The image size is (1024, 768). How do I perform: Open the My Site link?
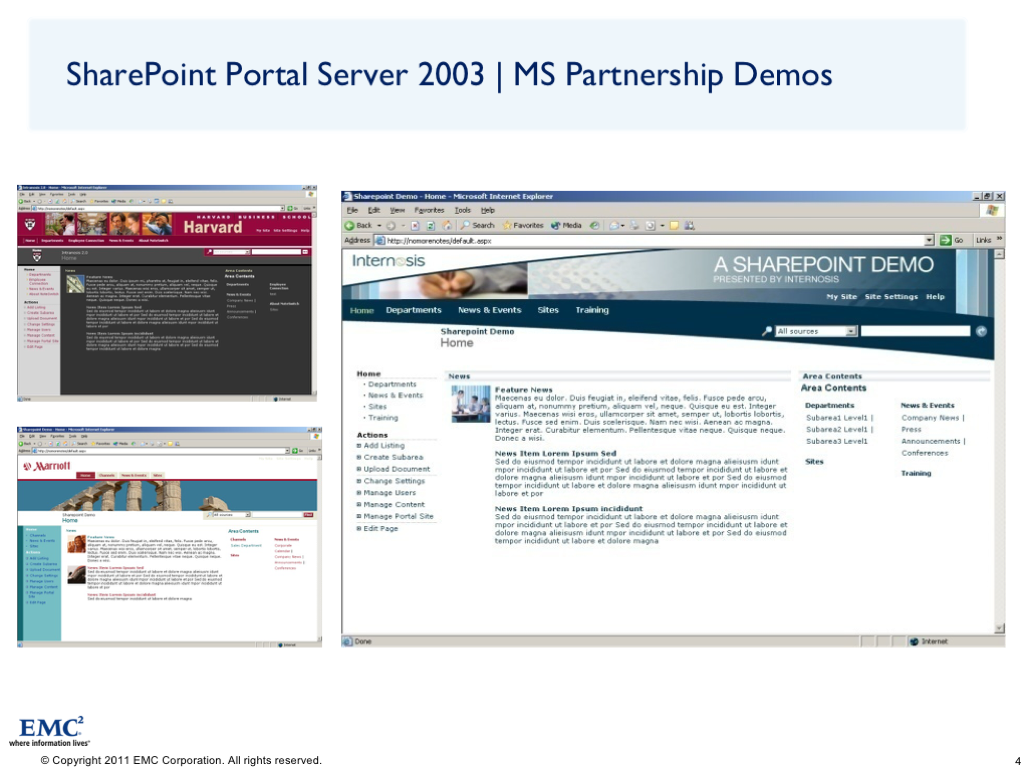tap(841, 296)
